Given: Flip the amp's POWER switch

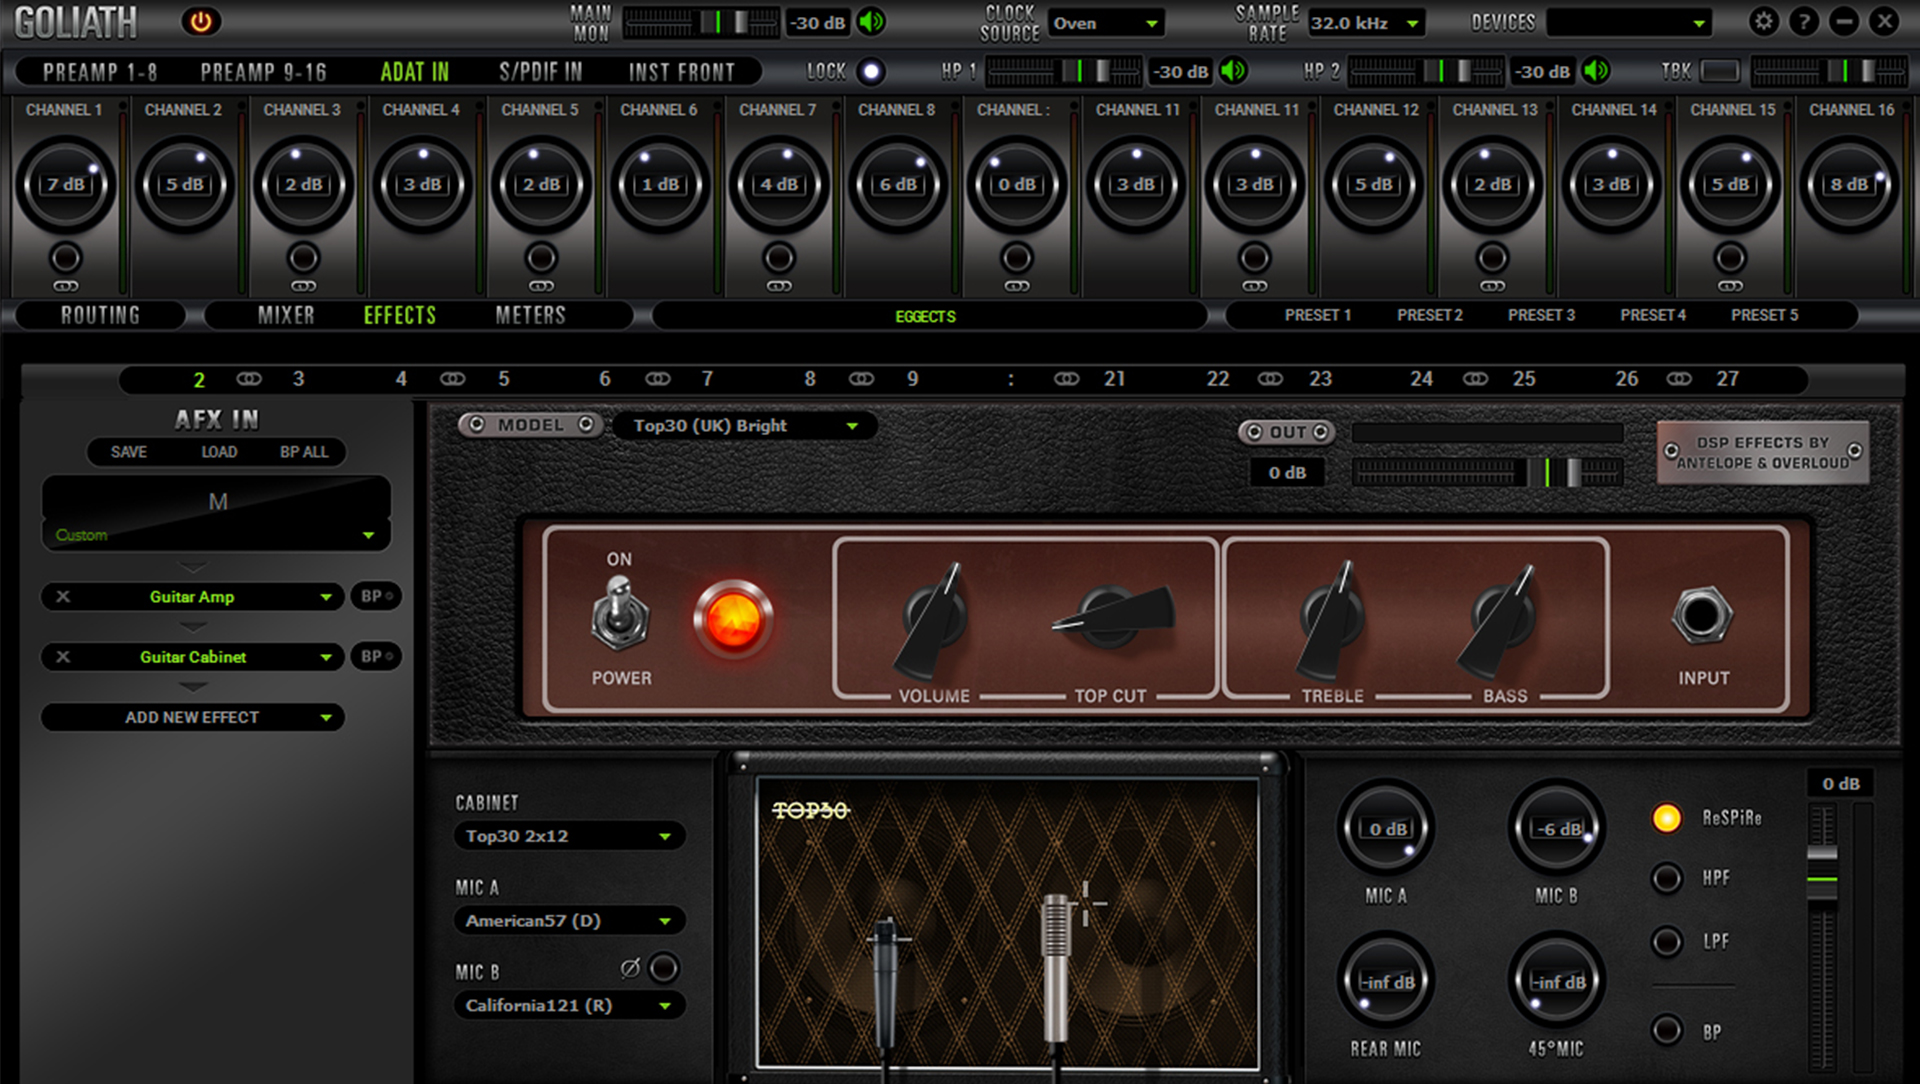Looking at the screenshot, I should (621, 620).
